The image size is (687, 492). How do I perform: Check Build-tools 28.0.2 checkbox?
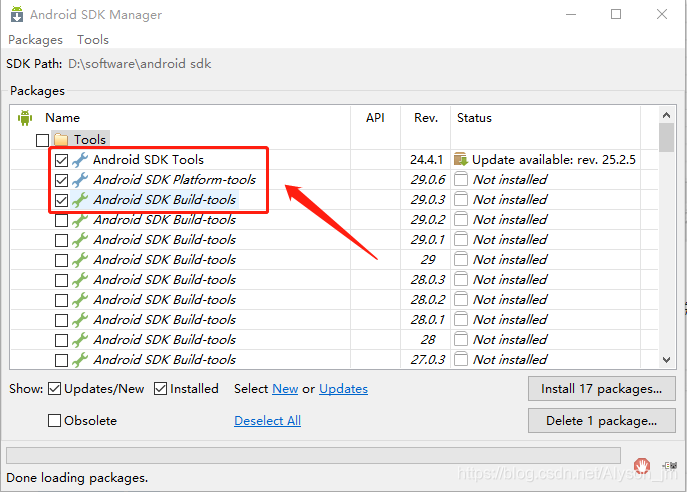(61, 301)
